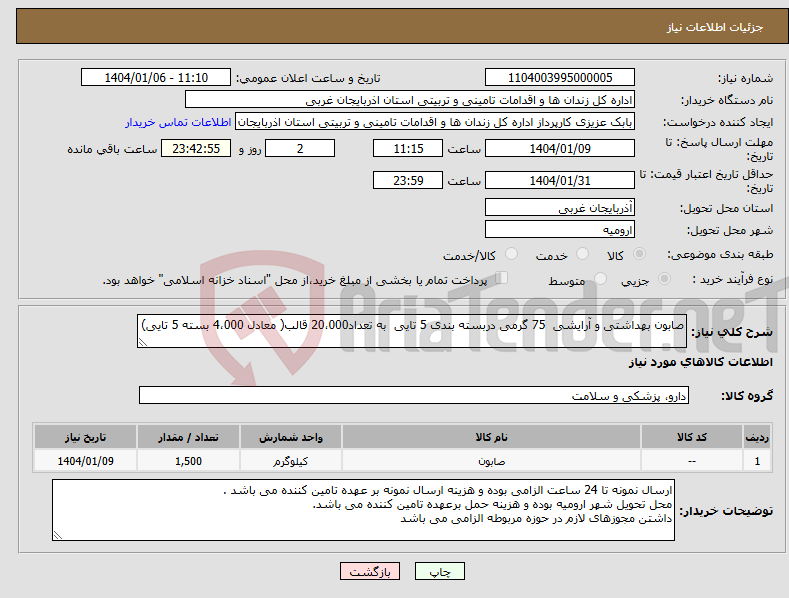Click the ایجاد کننده درخواست field
Image resolution: width=789 pixels, height=598 pixels.
(435, 122)
